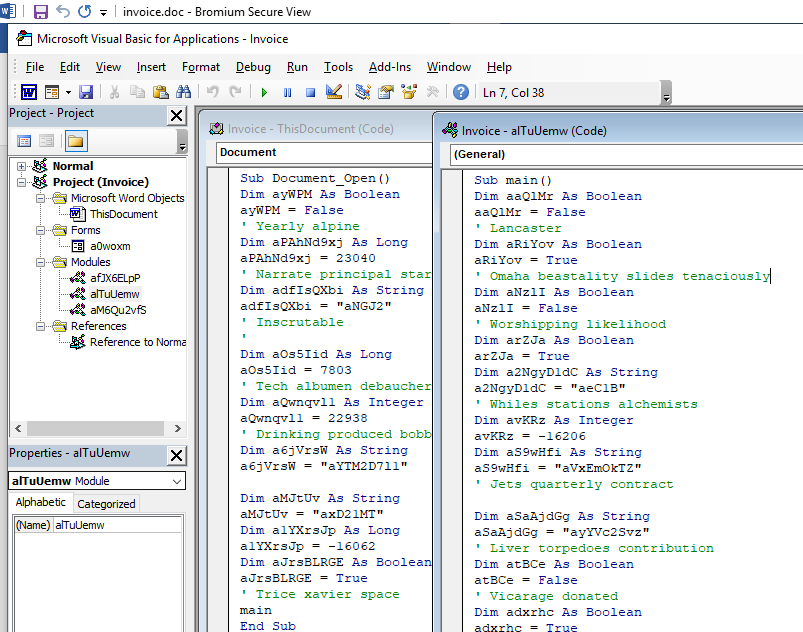Open toolbar options overflow arrow
Screen dimensions: 803x632
click(x=666, y=93)
